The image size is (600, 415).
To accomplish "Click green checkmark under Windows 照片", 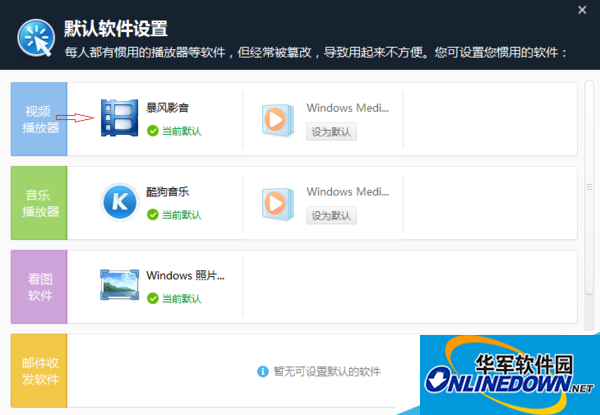I will pyautogui.click(x=153, y=298).
